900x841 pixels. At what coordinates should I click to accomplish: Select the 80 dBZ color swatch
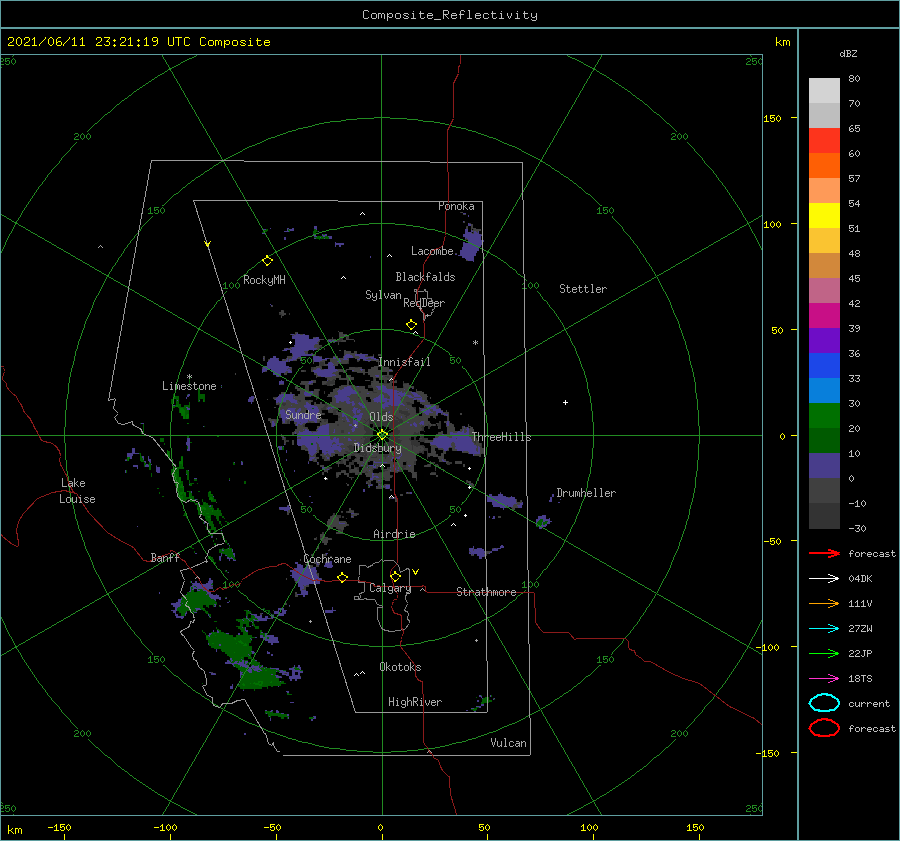point(824,90)
